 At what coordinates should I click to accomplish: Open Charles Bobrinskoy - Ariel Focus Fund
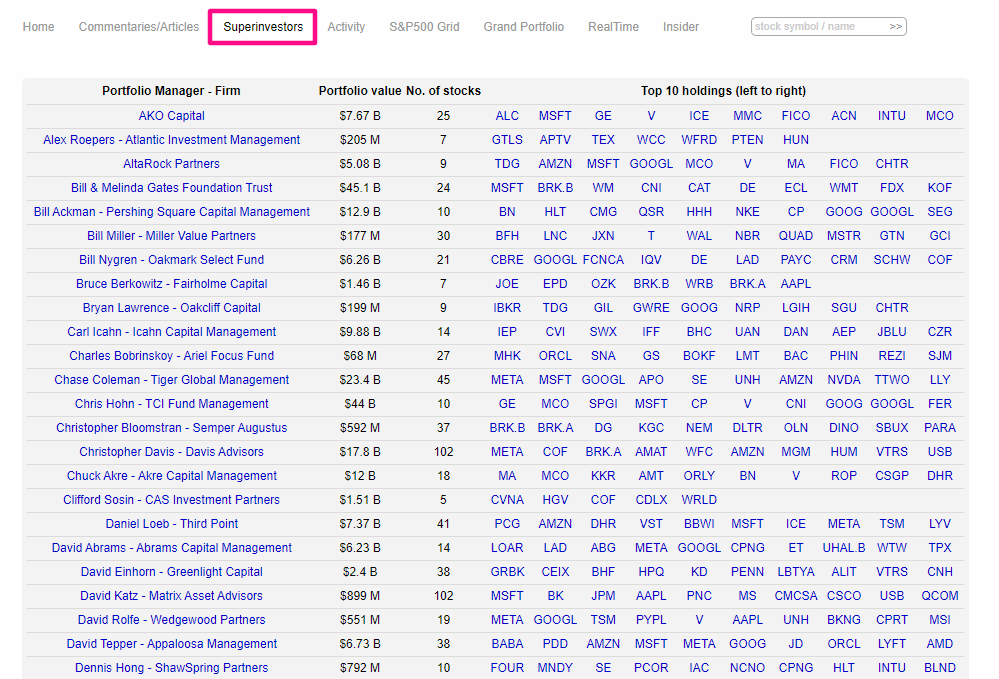pos(171,355)
